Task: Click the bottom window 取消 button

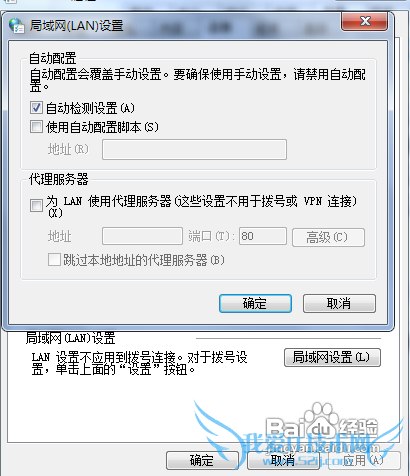Action: [x=283, y=461]
